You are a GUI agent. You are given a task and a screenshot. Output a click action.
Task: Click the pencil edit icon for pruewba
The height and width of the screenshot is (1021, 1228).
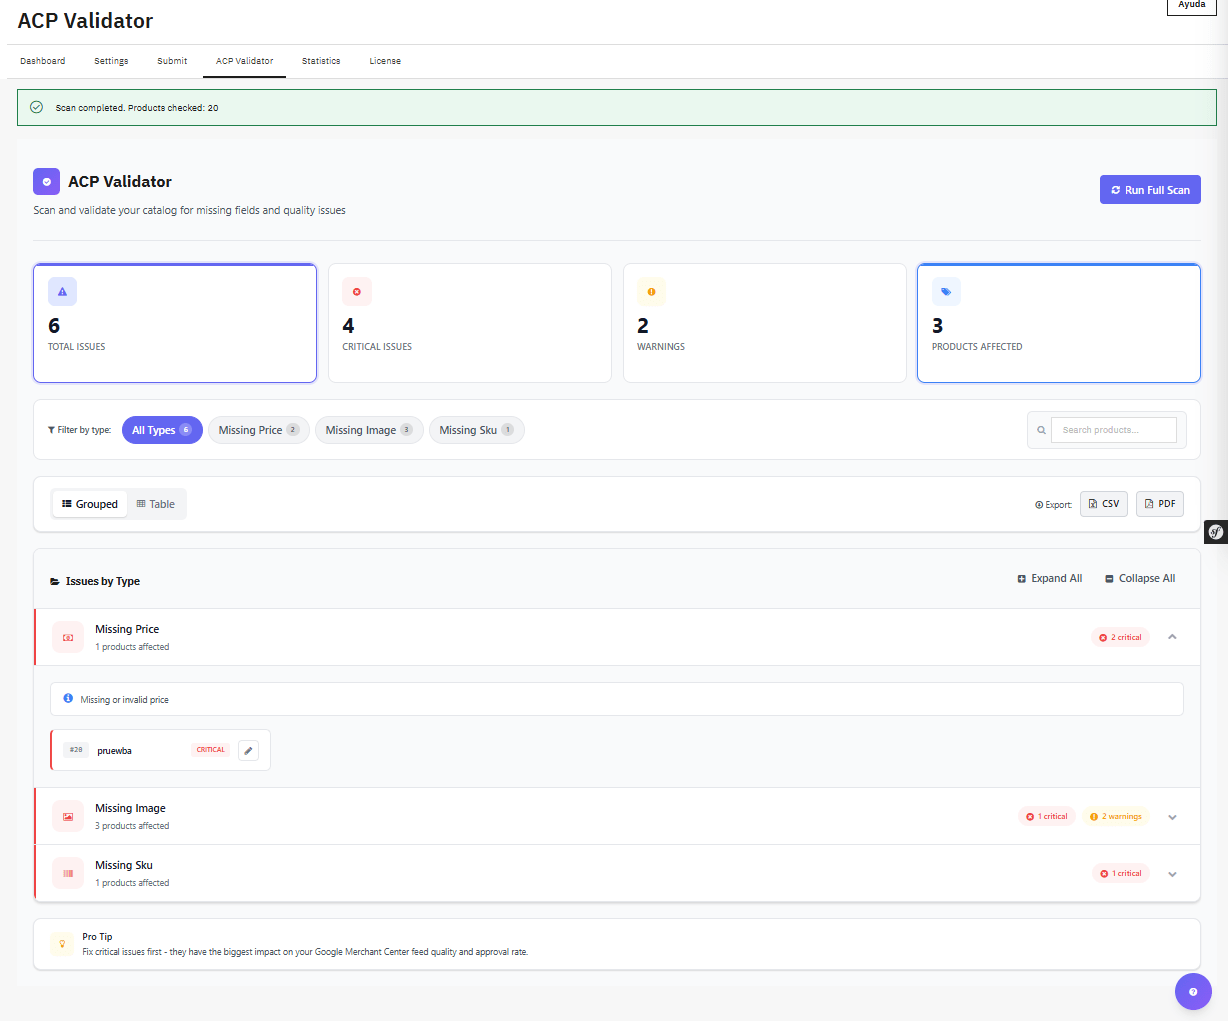point(248,750)
